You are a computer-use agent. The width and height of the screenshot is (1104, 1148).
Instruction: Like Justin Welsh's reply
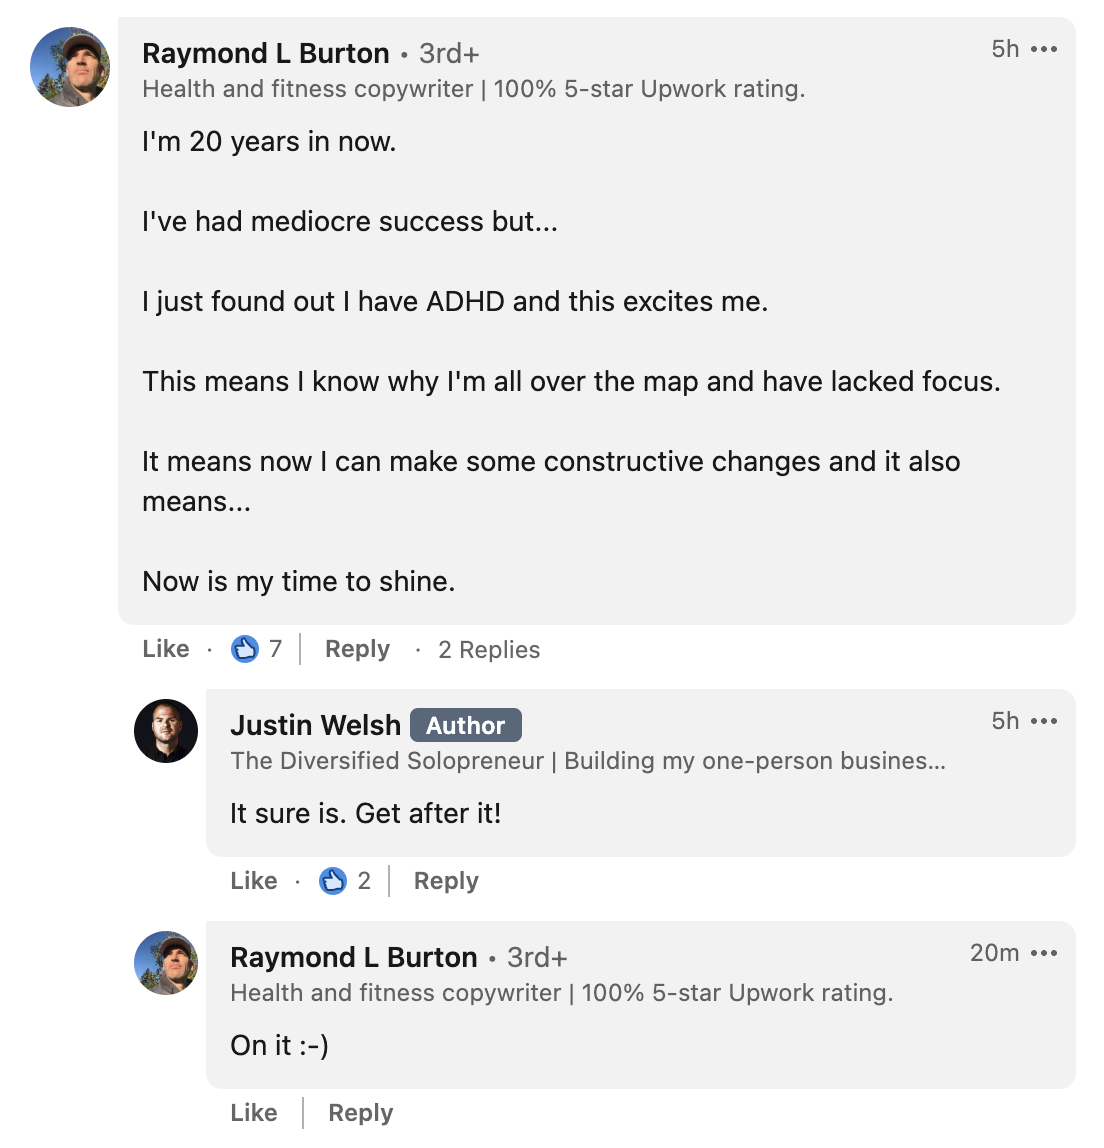tap(253, 880)
